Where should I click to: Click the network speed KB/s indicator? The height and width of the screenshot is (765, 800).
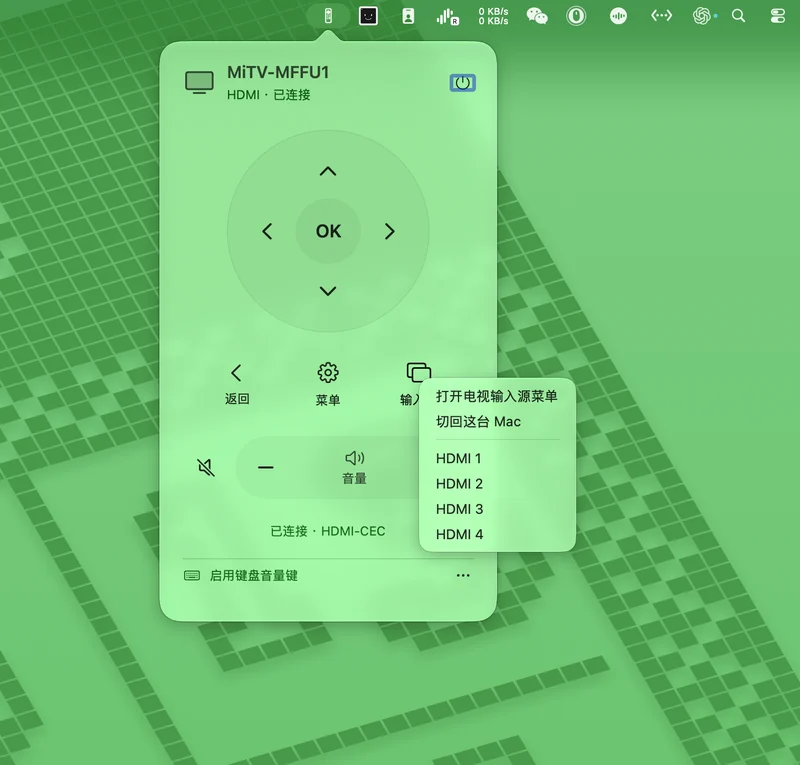pos(493,16)
